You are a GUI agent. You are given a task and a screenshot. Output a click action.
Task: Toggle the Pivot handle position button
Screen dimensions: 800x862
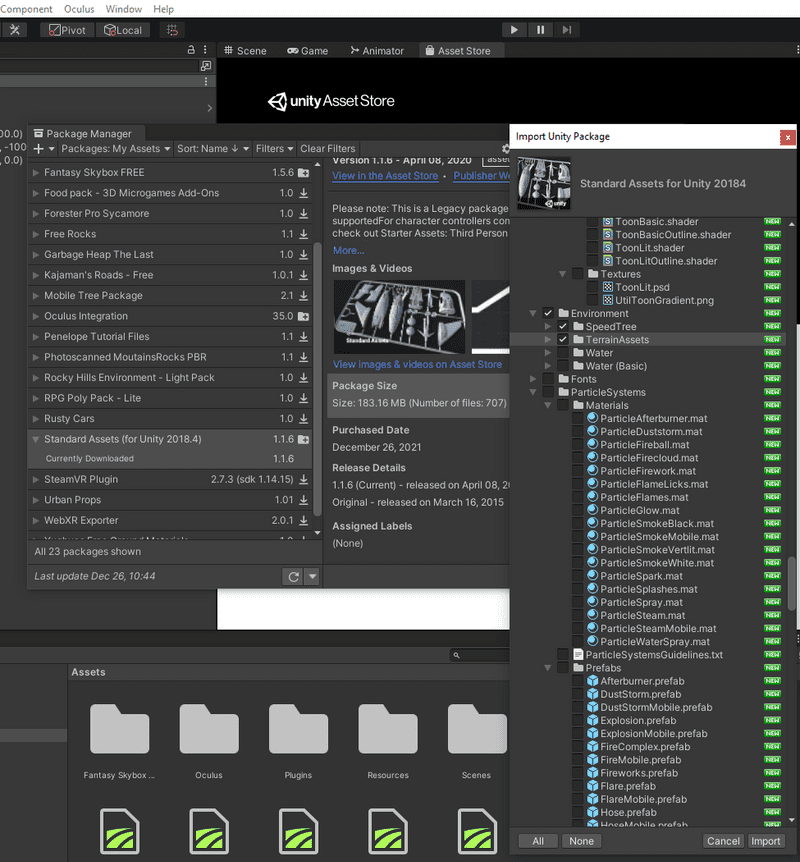pos(67,30)
